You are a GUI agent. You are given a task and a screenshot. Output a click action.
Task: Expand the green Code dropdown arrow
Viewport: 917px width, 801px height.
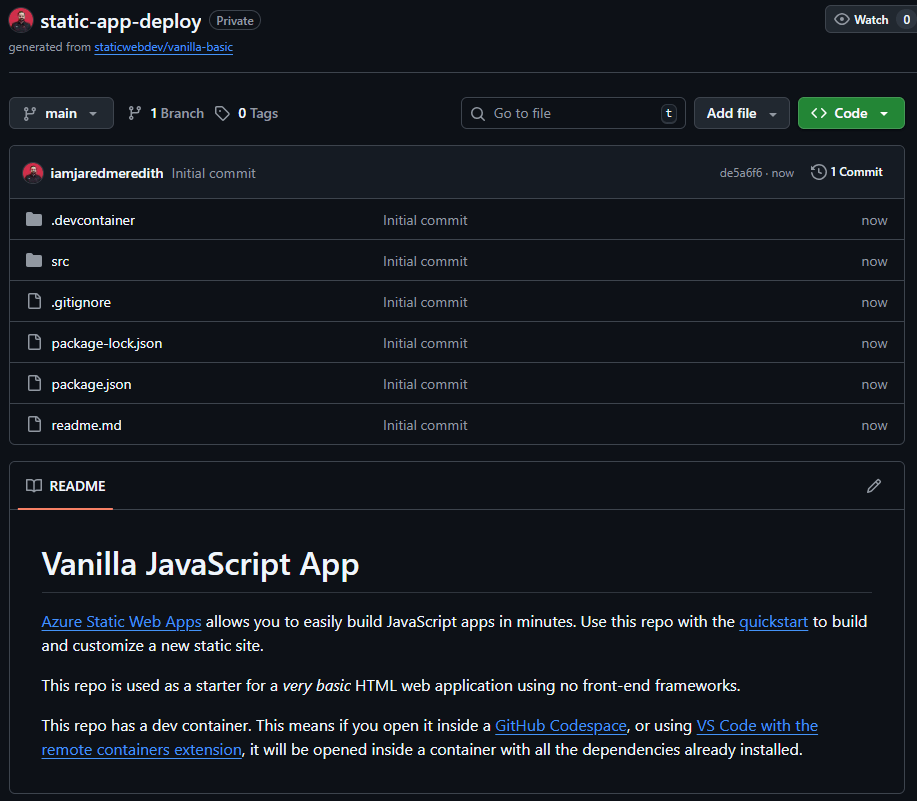(884, 113)
